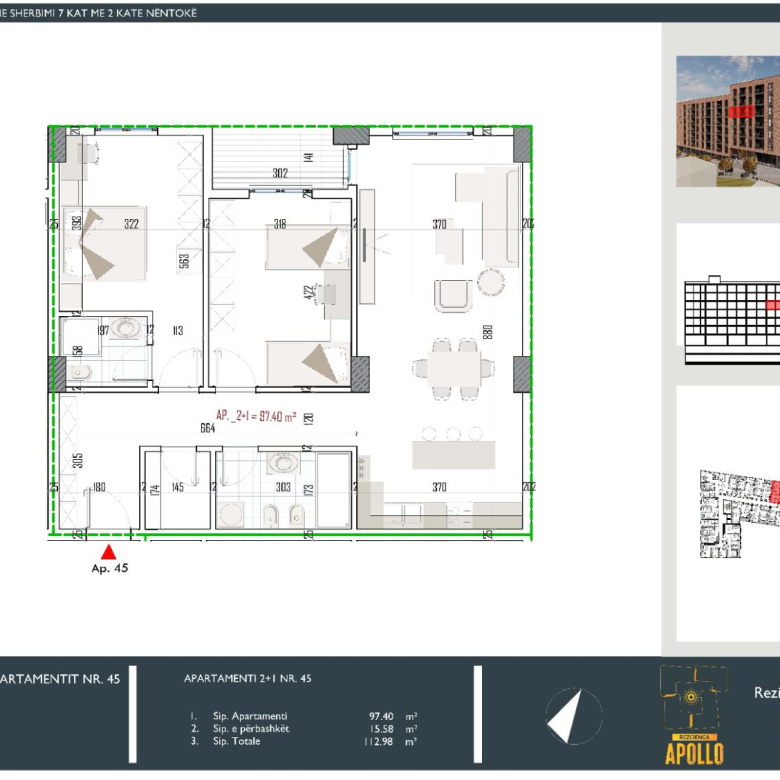Click the red highlighted unit in the elevation
Image resolution: width=780 pixels, height=780 pixels.
772,304
